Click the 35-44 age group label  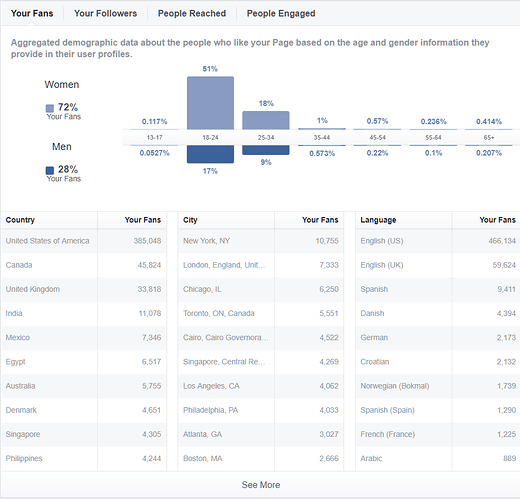[x=322, y=137]
